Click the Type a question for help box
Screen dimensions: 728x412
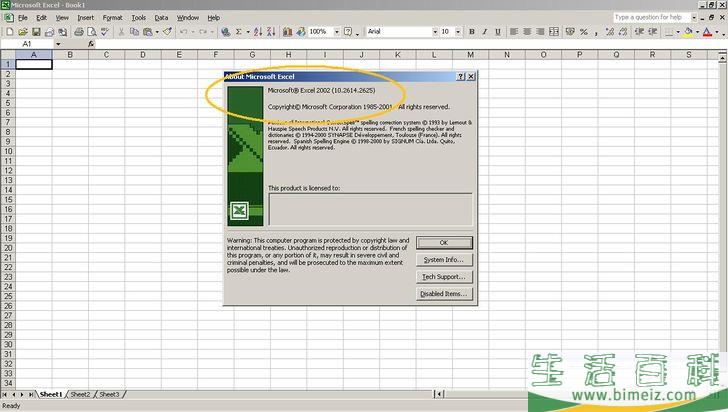(651, 17)
